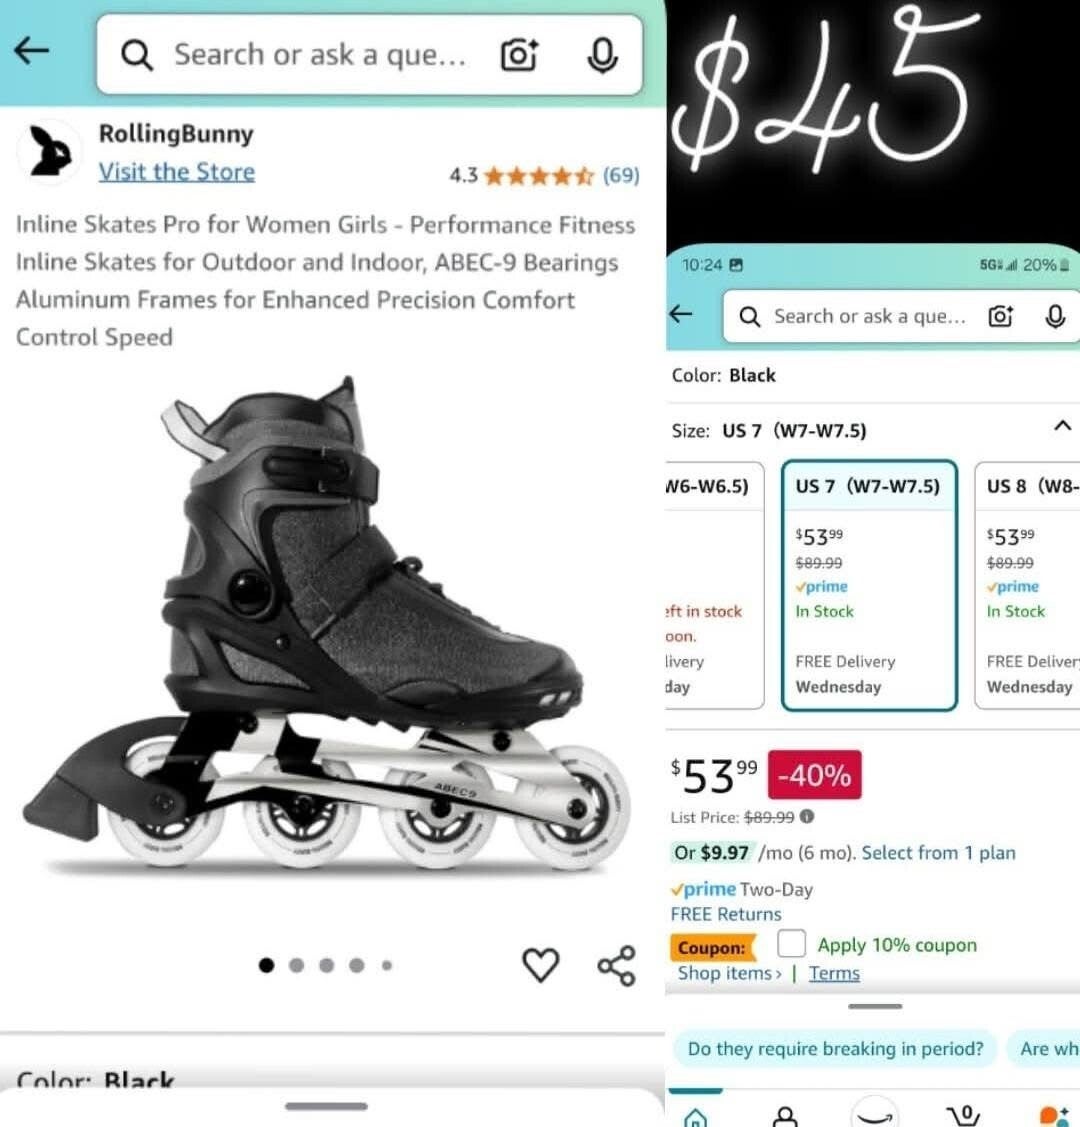Tap the share icon below skate image
Viewport: 1080px width, 1127px height.
click(x=616, y=965)
